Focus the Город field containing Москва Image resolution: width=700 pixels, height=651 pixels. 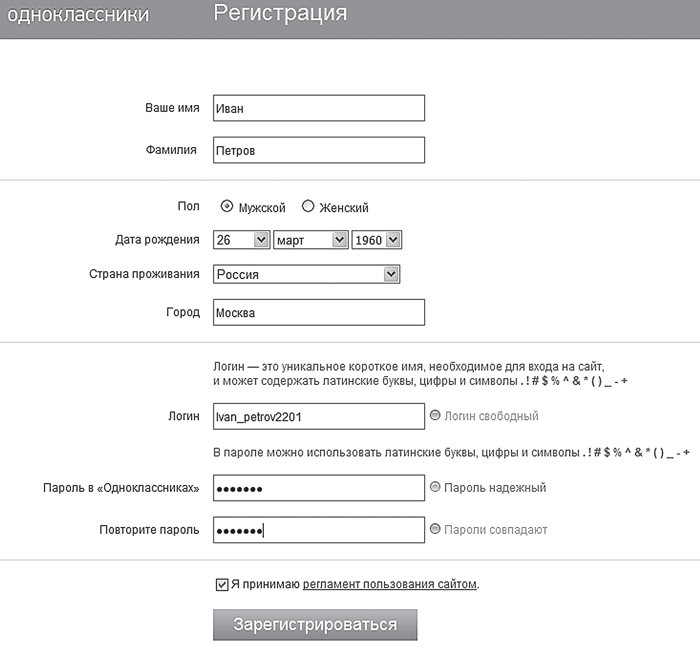point(319,312)
